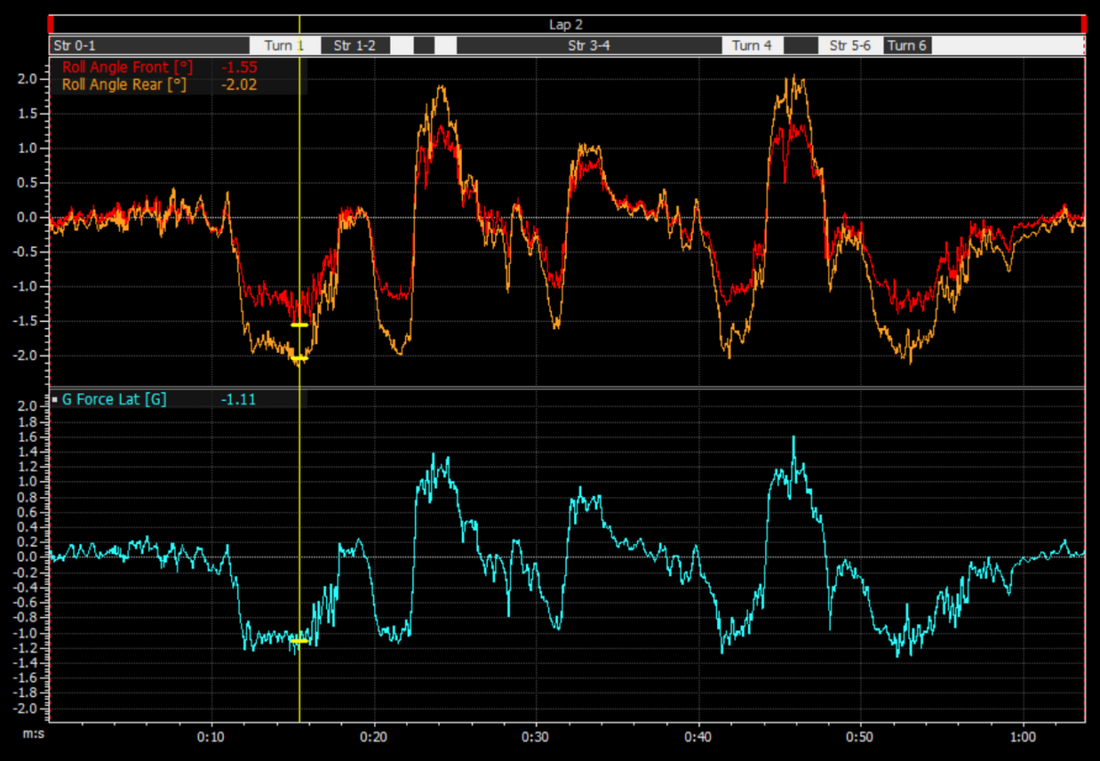
Task: Select the Lap 2 bar at the top
Action: [566, 25]
